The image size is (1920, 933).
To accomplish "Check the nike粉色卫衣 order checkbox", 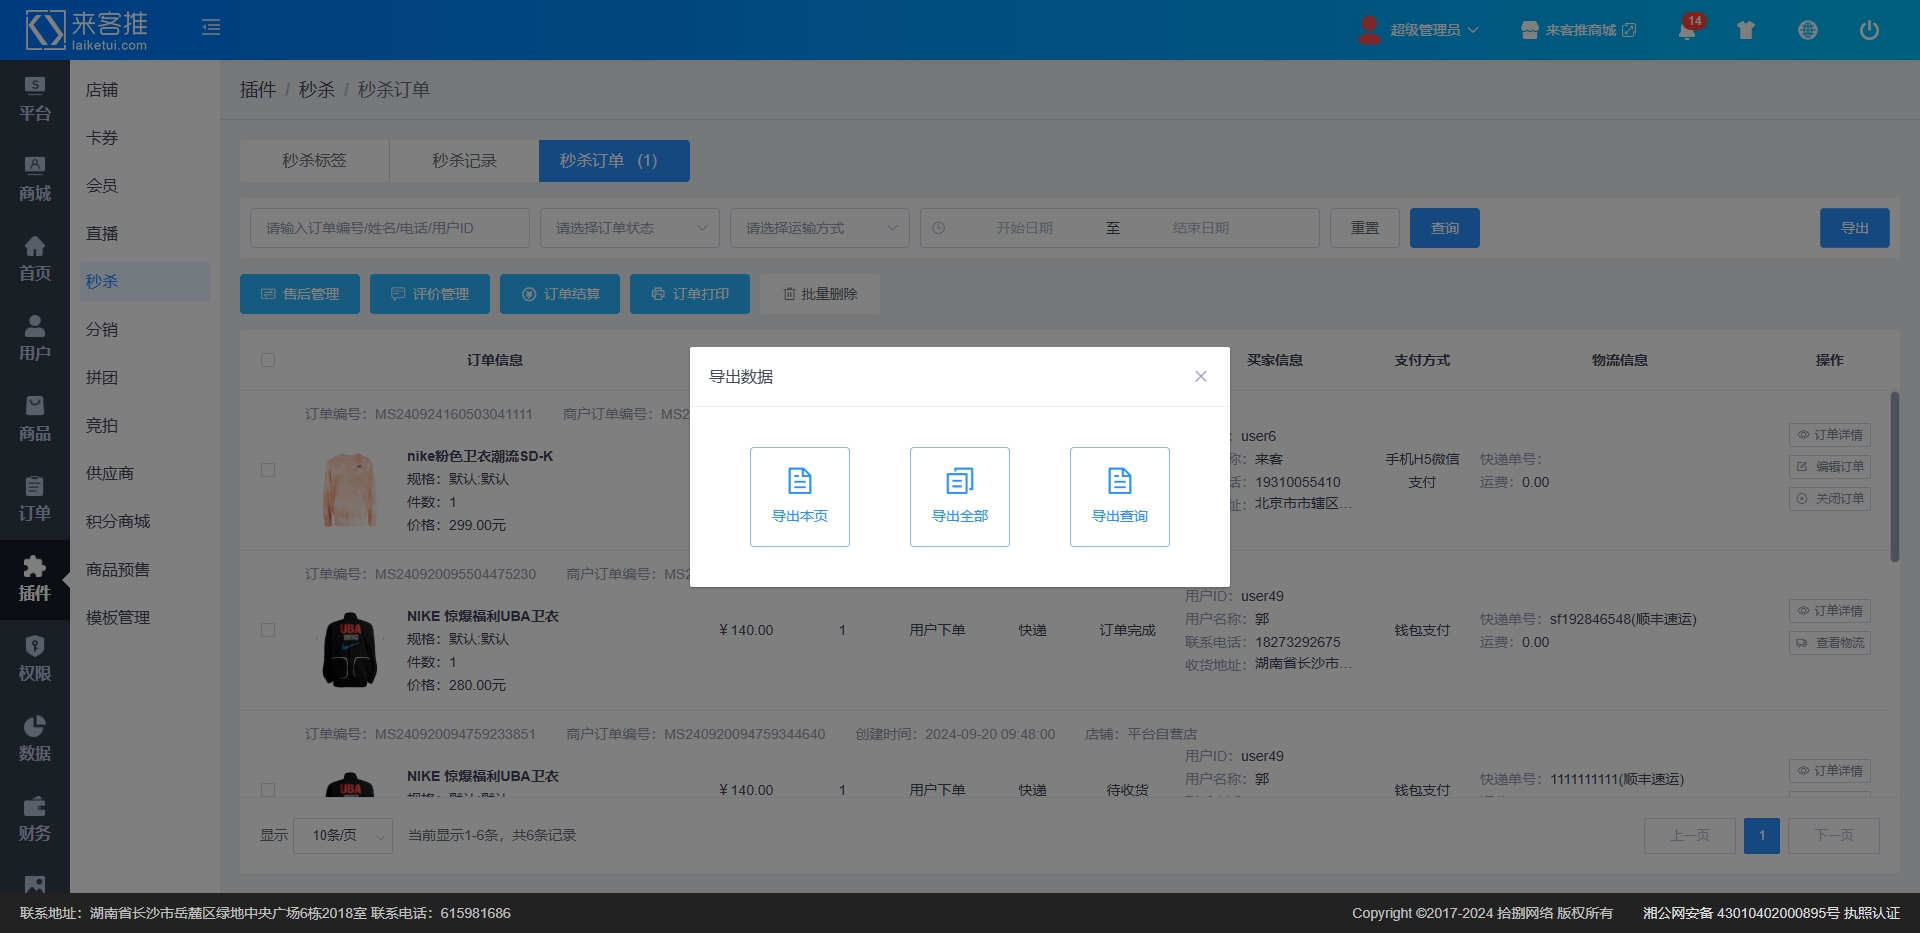I will (268, 470).
